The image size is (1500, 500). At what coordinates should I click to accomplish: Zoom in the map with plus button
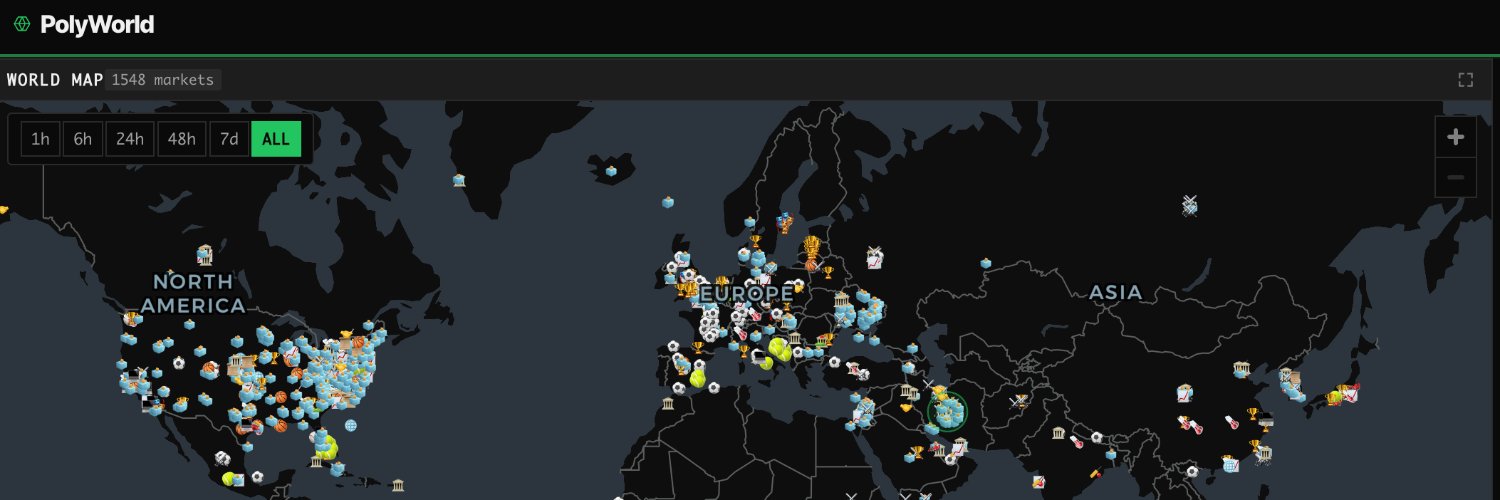pos(1455,137)
